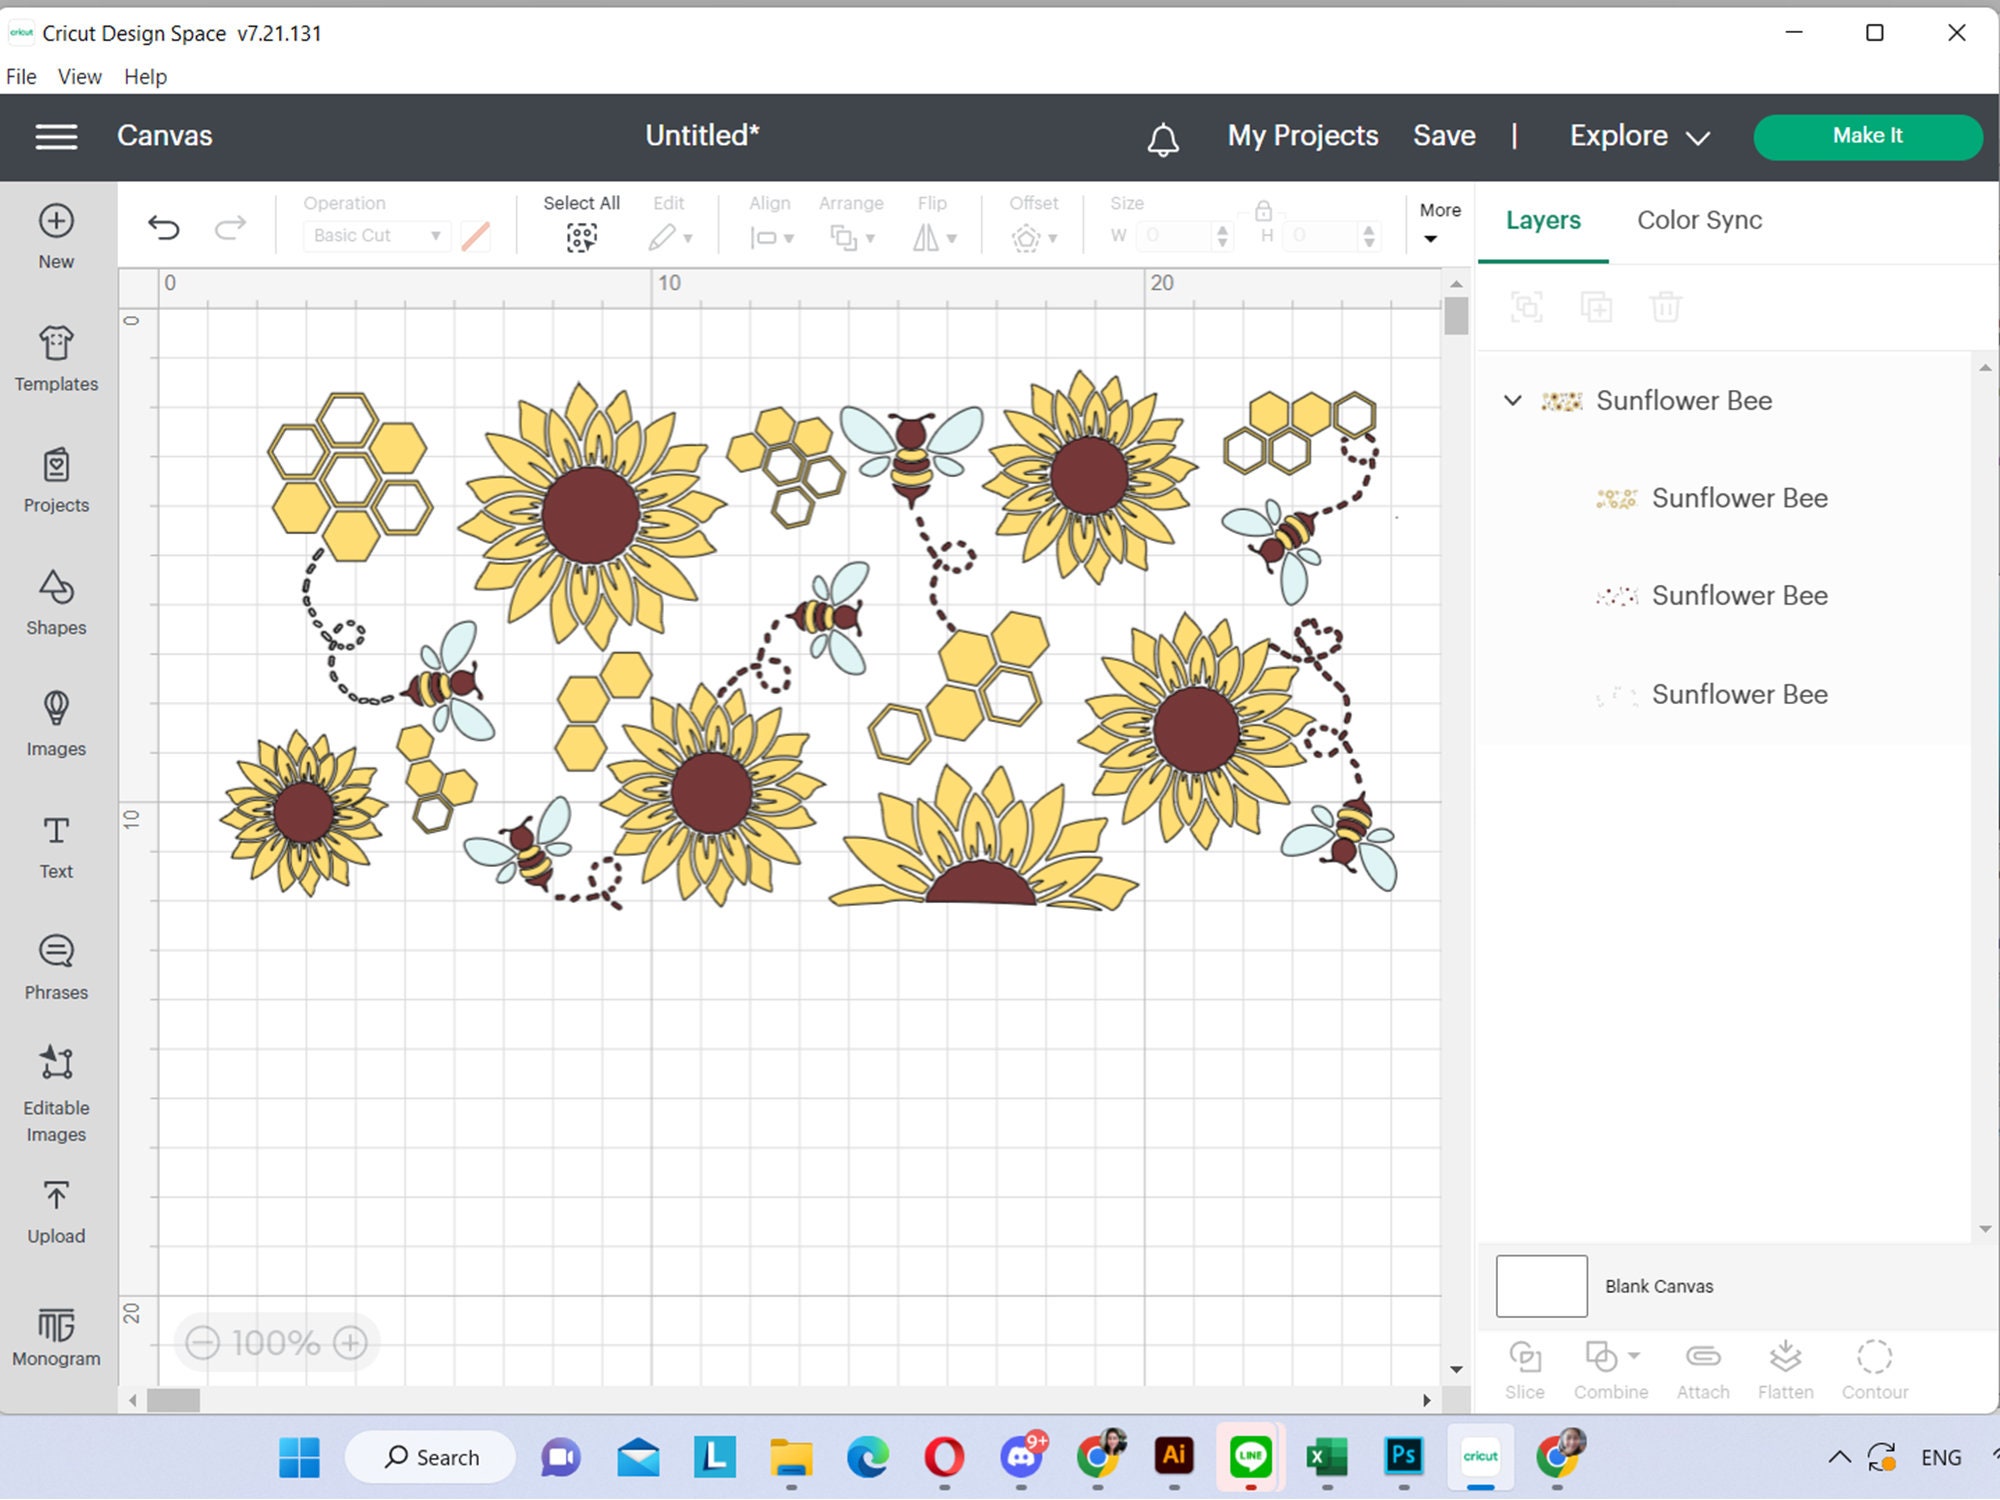2000x1500 pixels.
Task: Zoom in with the plus button
Action: 350,1343
